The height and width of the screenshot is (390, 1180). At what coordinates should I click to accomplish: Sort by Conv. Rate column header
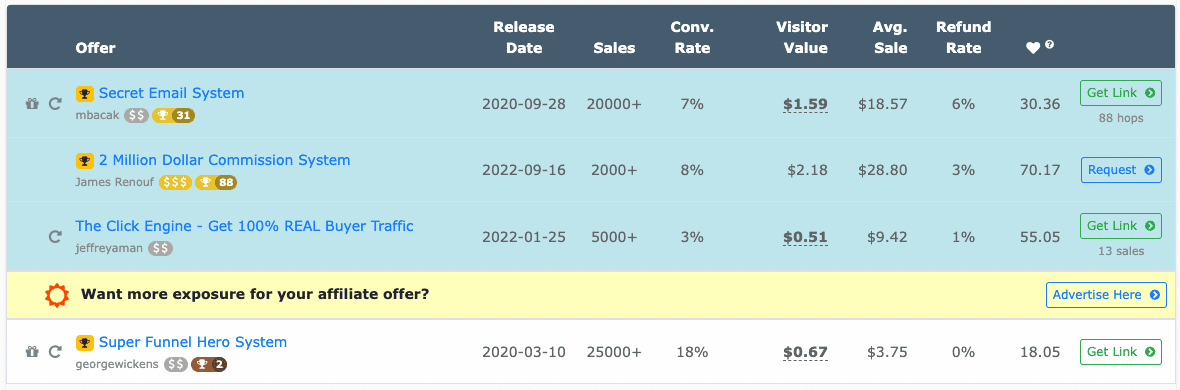(x=692, y=38)
